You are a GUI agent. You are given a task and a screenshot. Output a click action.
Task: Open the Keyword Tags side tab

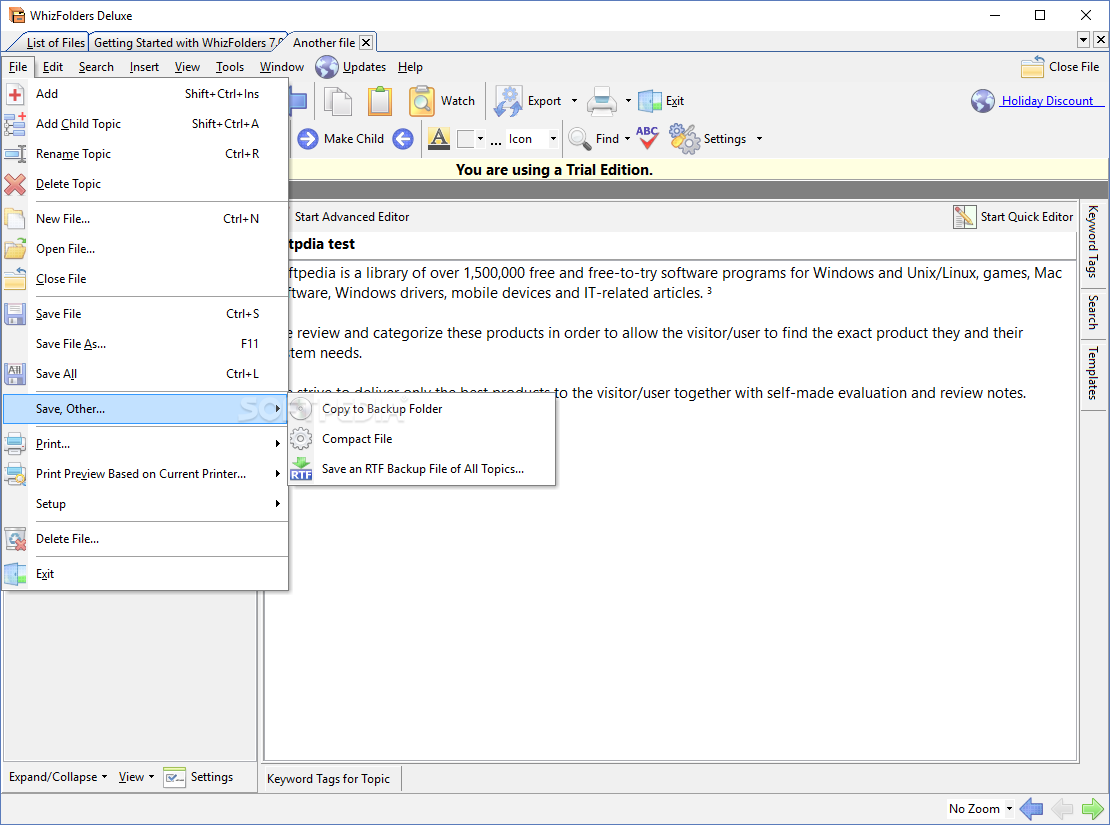[x=1093, y=241]
